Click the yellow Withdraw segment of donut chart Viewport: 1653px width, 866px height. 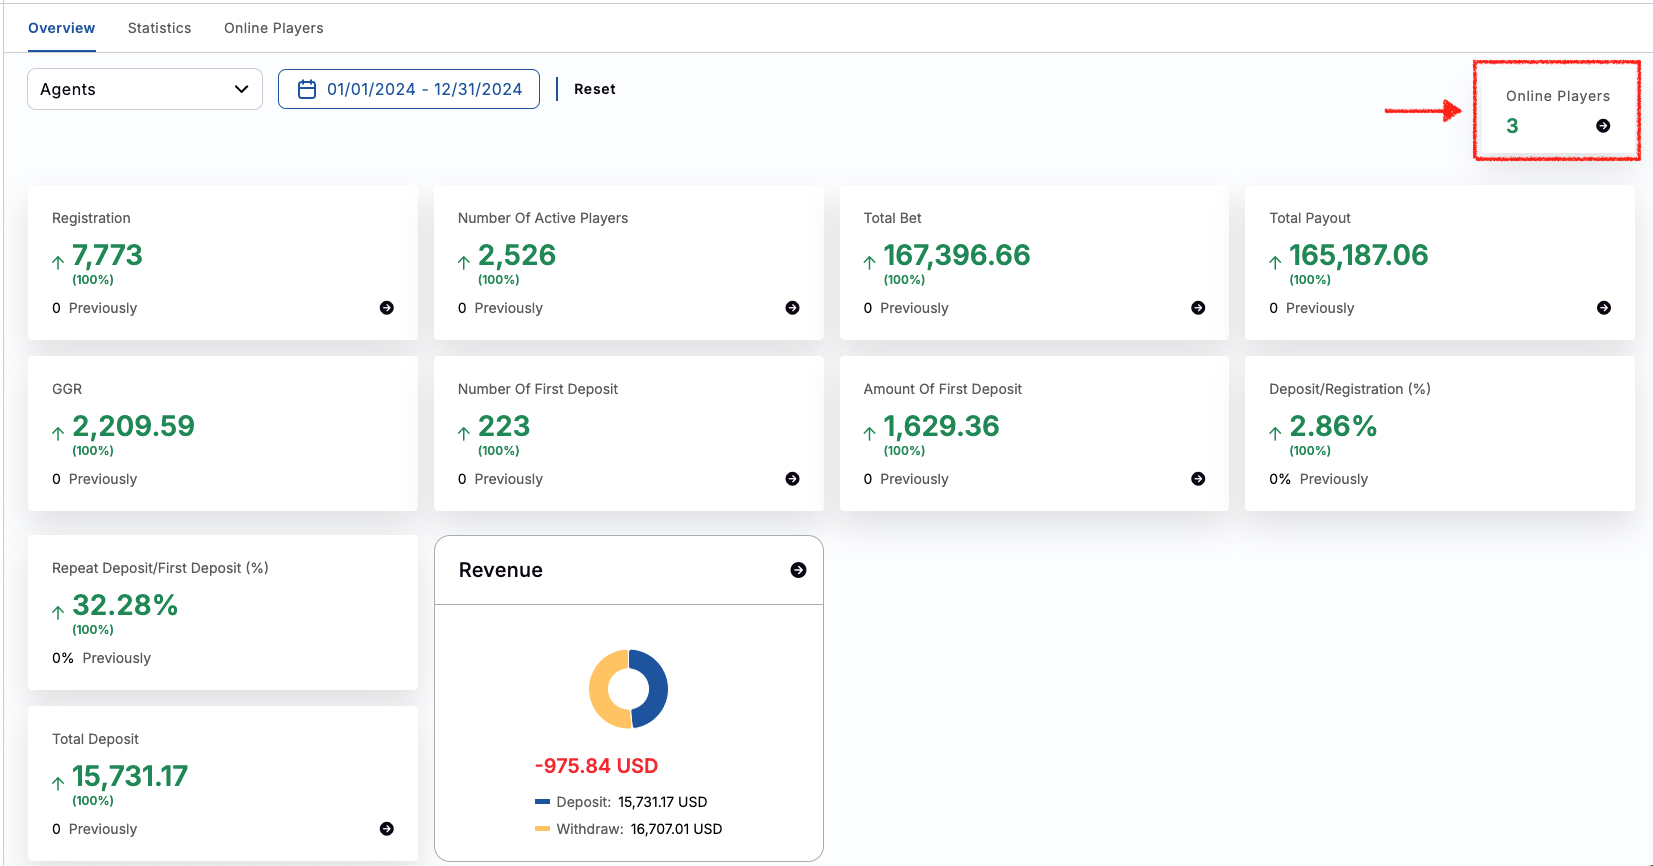601,690
